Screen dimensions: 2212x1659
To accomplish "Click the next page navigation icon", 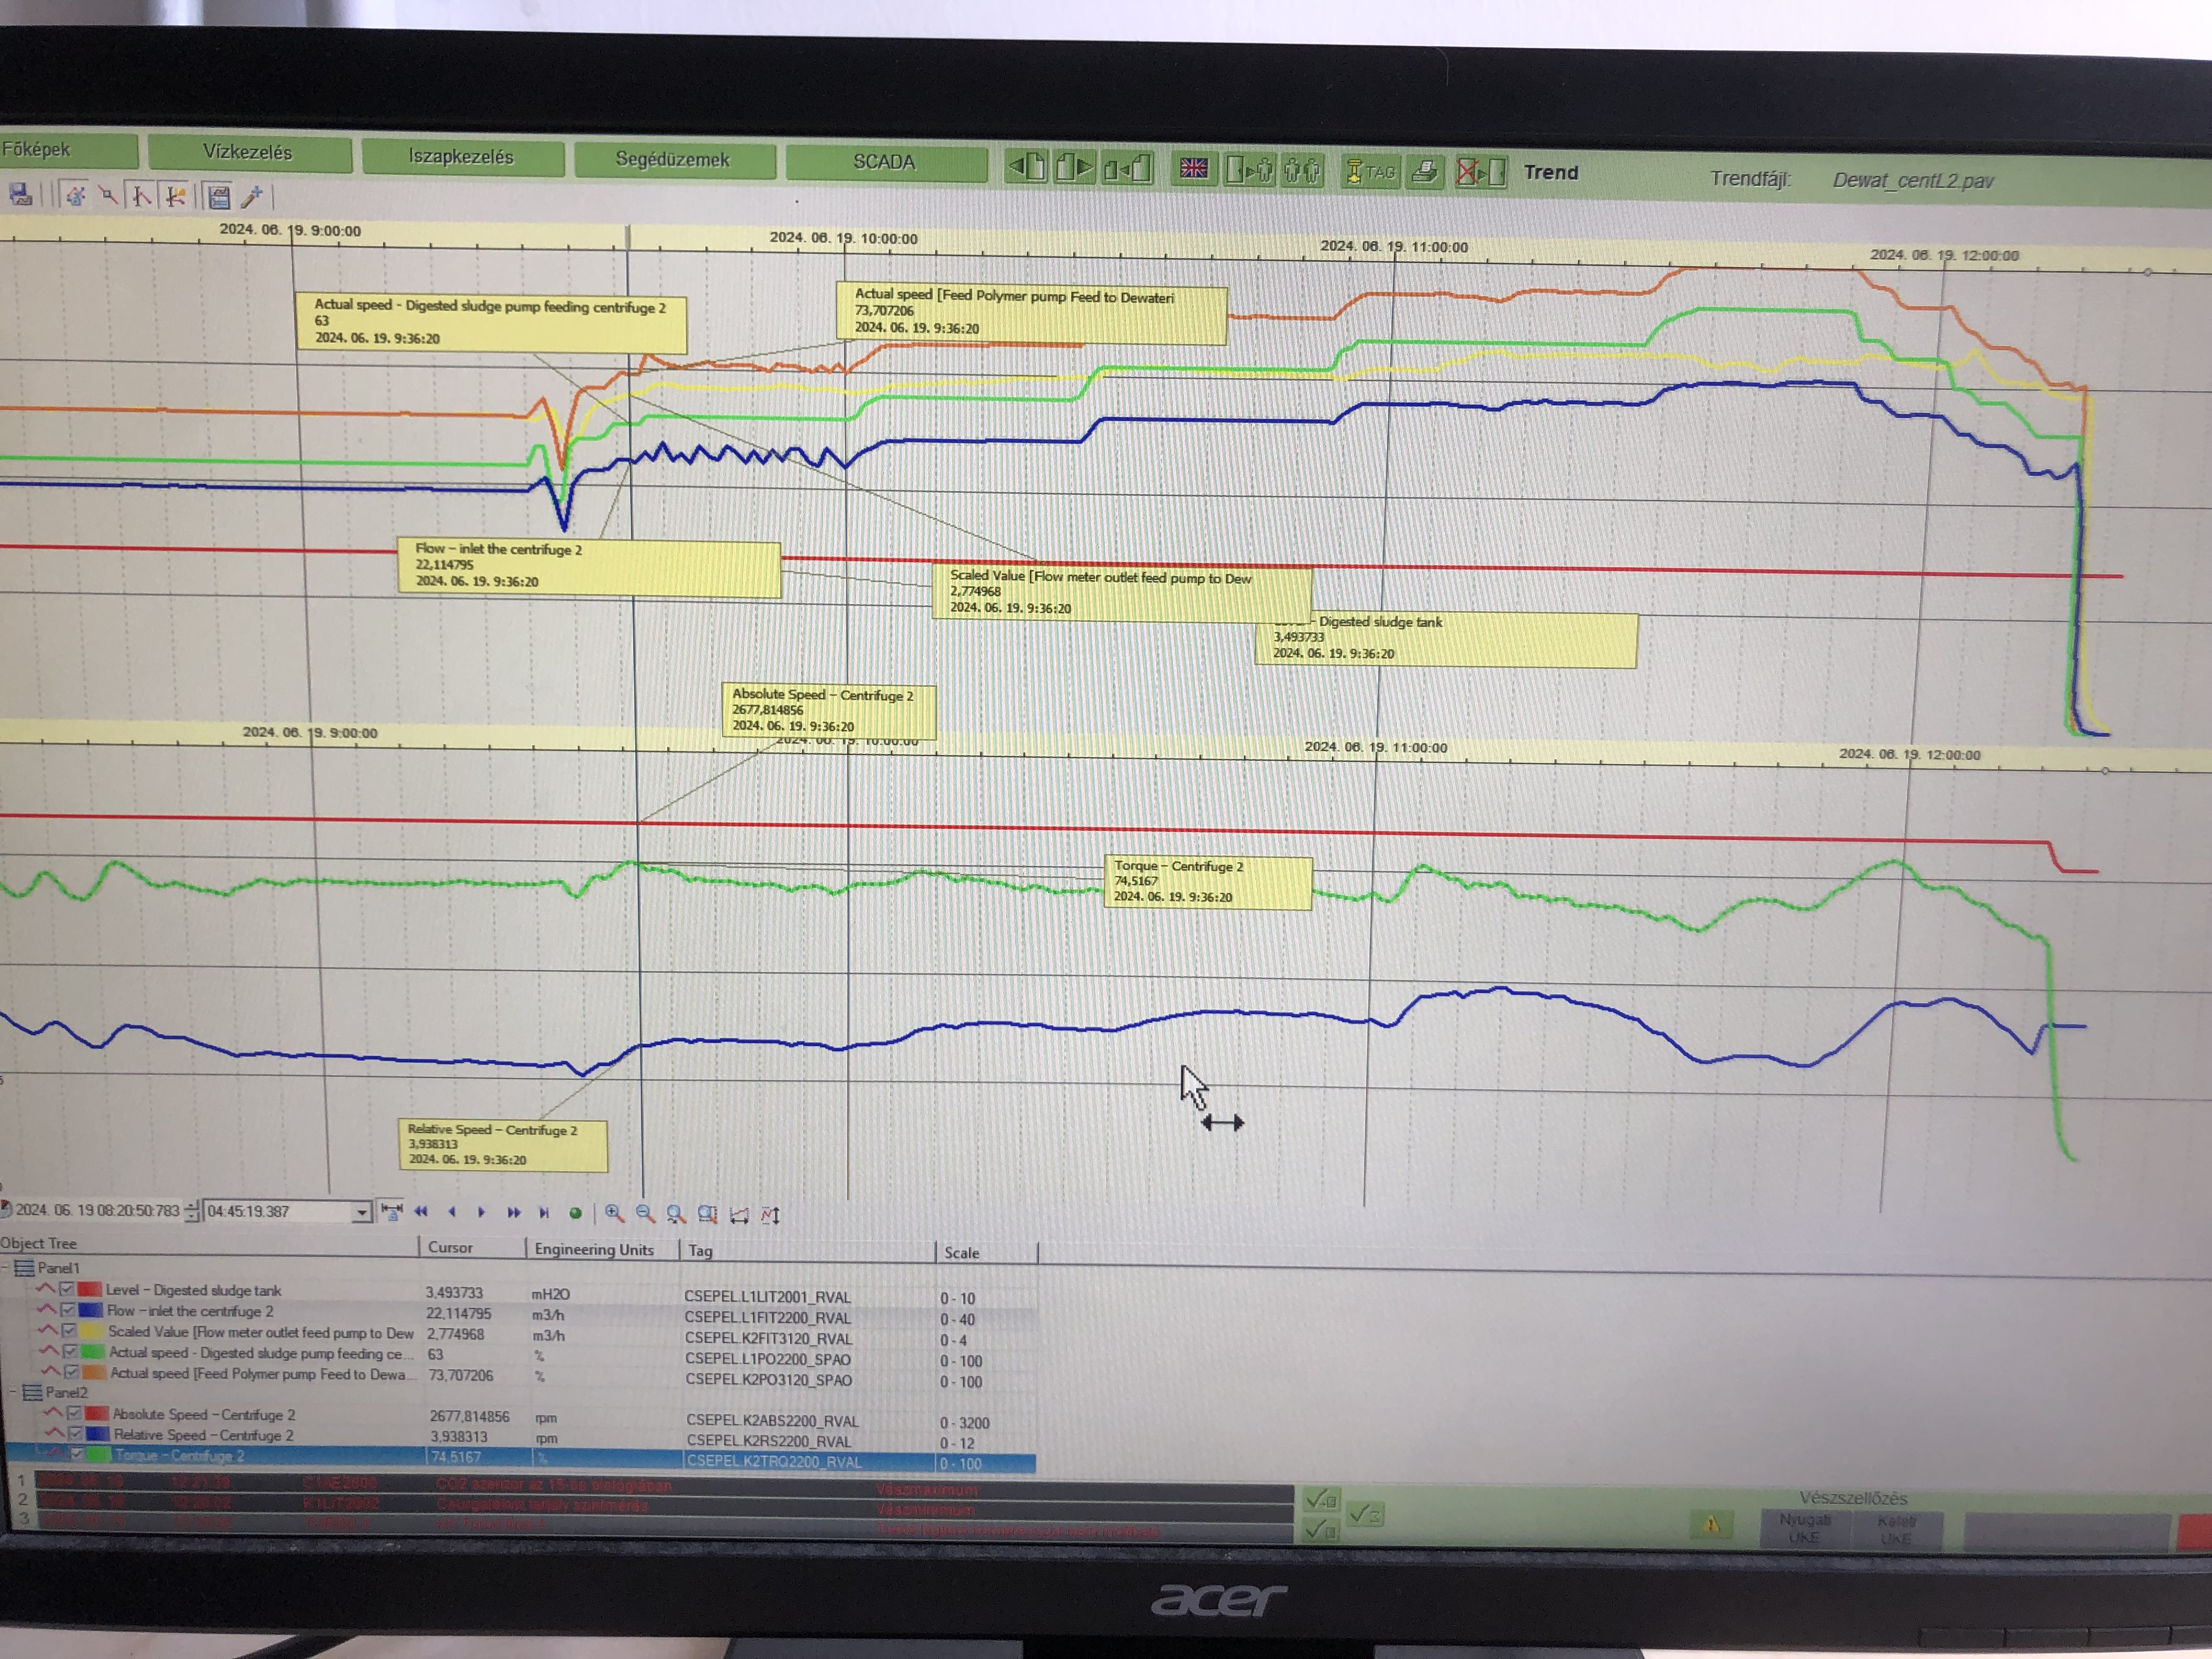I will (1075, 168).
